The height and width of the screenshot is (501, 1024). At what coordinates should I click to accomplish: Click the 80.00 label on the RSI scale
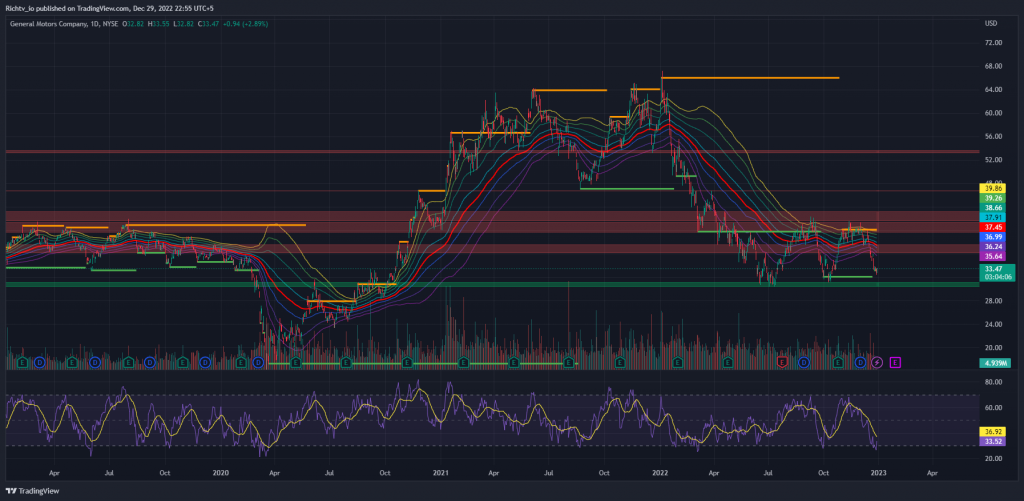pos(993,381)
